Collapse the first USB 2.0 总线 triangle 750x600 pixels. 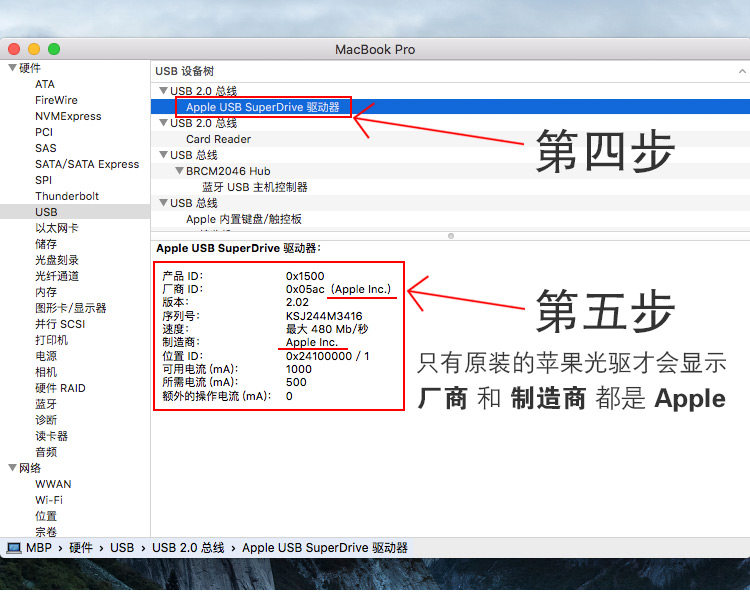[163, 90]
